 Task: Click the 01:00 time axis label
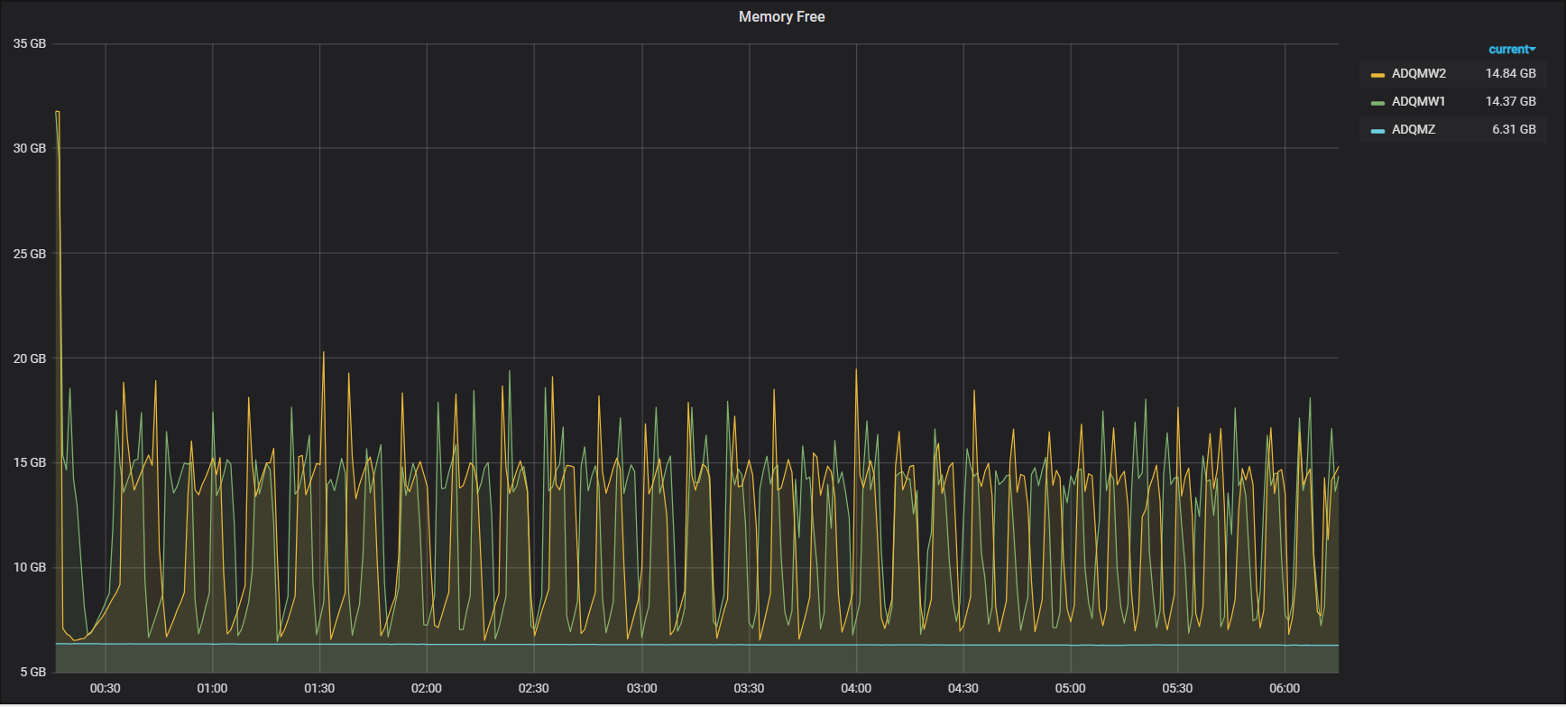point(212,688)
